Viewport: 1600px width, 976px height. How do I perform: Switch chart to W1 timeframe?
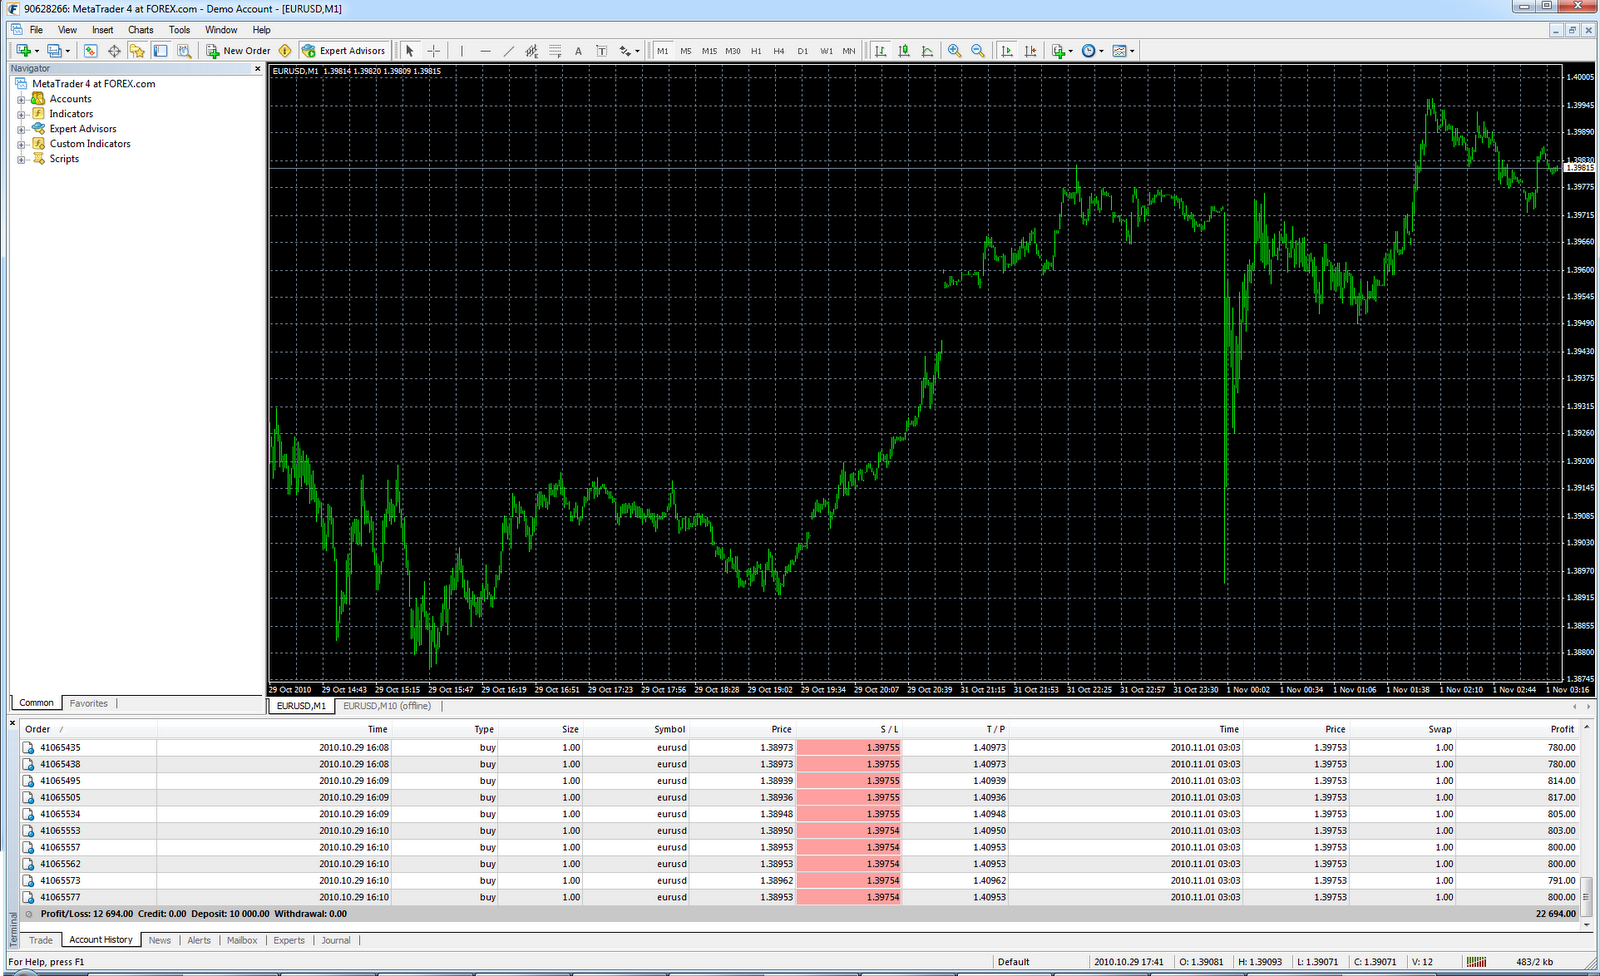point(826,51)
